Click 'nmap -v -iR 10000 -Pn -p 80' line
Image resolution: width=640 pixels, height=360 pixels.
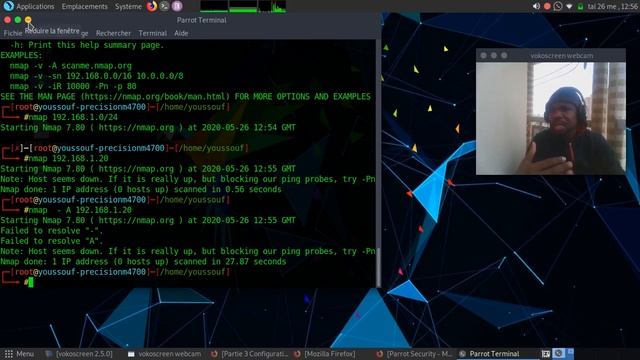pyautogui.click(x=73, y=87)
